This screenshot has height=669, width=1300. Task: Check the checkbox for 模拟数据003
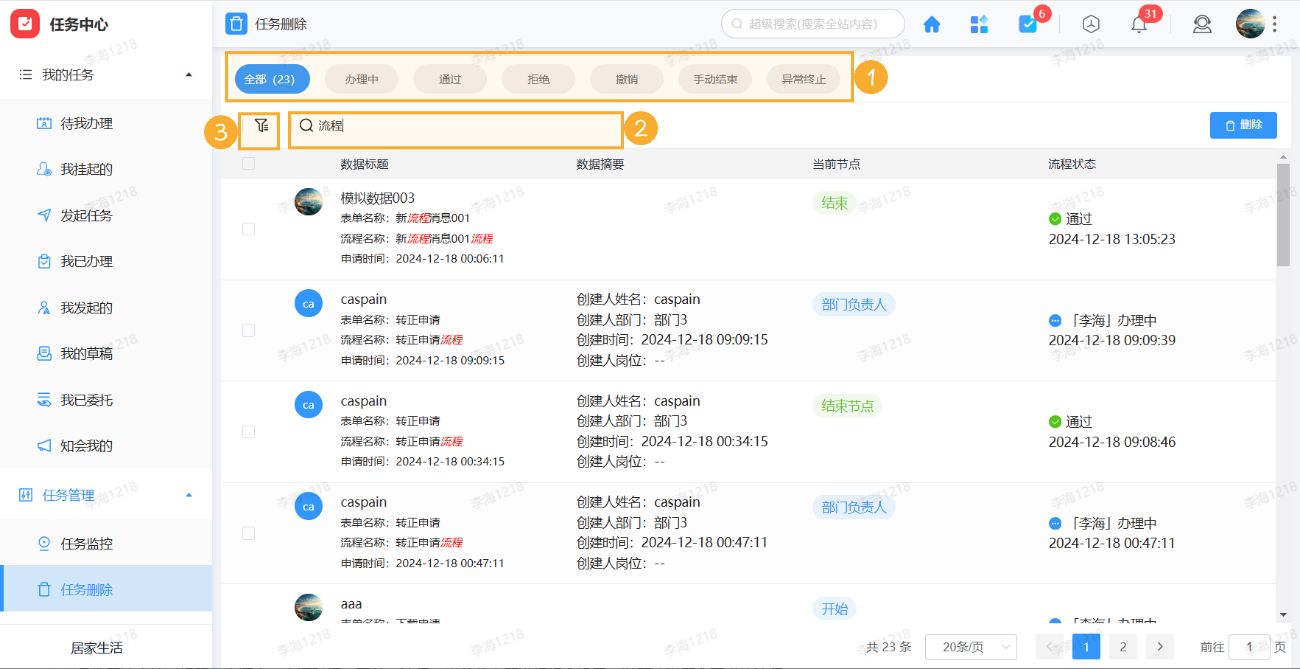point(248,228)
